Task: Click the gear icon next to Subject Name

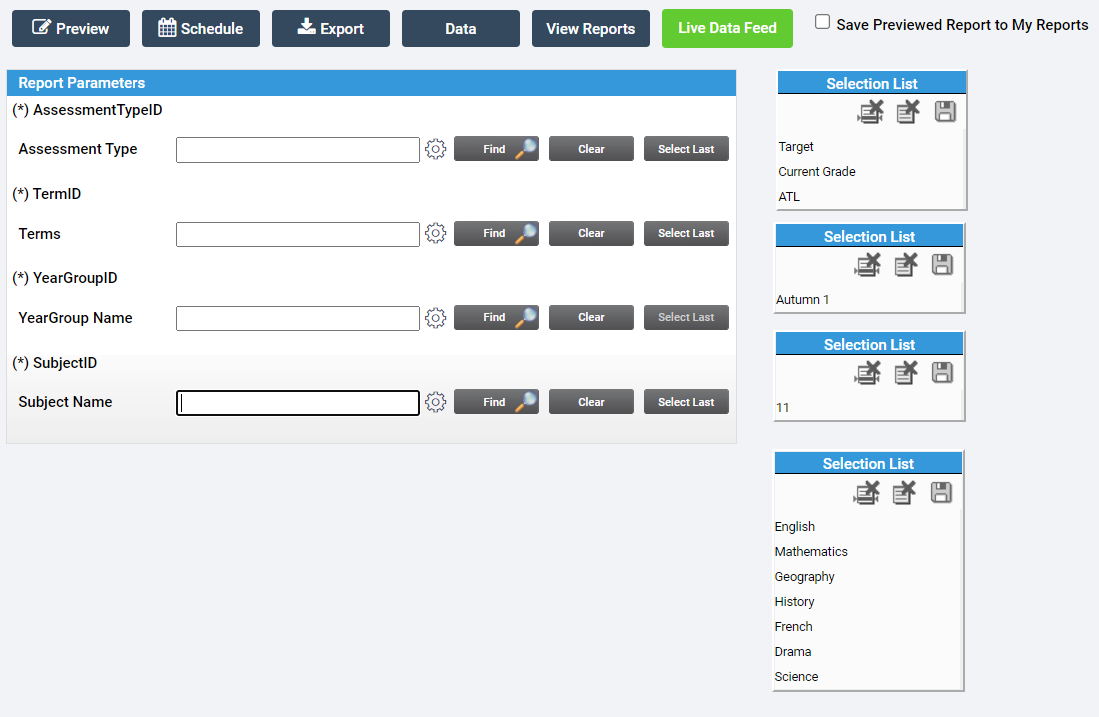Action: point(435,401)
